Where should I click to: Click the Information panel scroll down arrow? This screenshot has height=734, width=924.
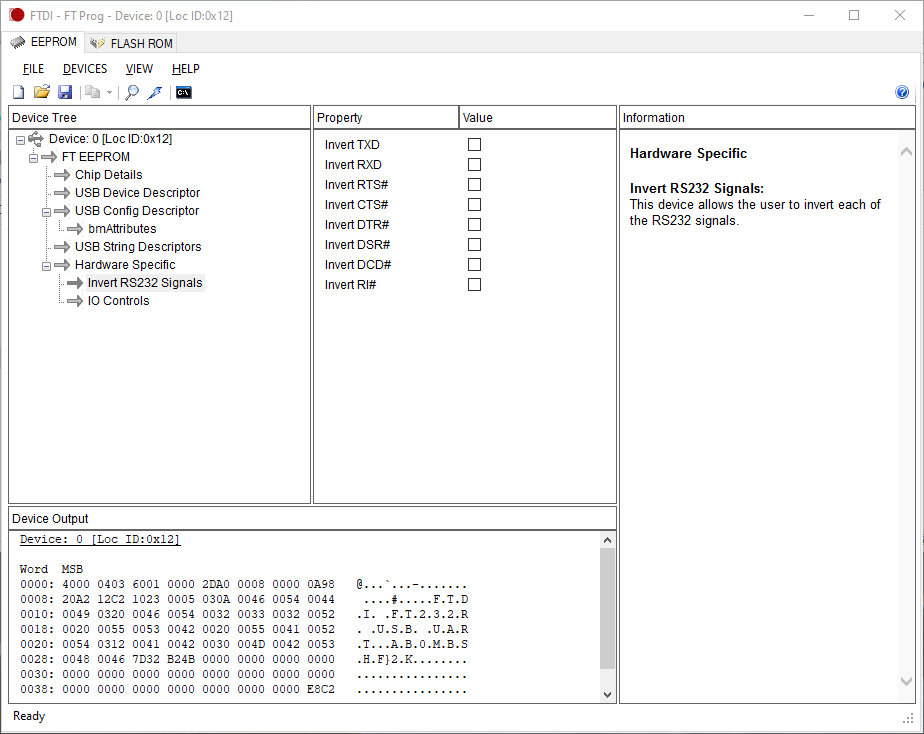tap(906, 681)
